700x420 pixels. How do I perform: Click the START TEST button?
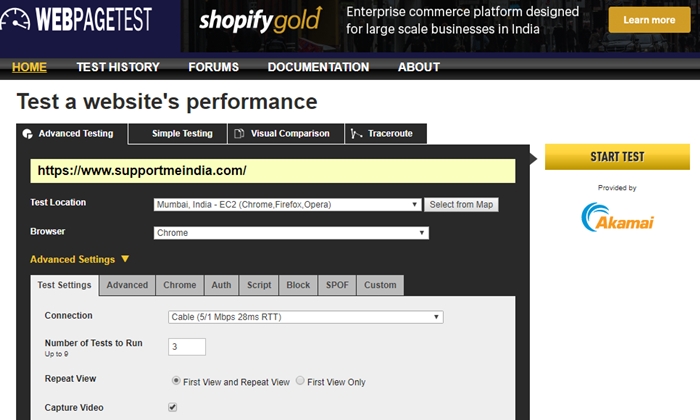(x=617, y=157)
